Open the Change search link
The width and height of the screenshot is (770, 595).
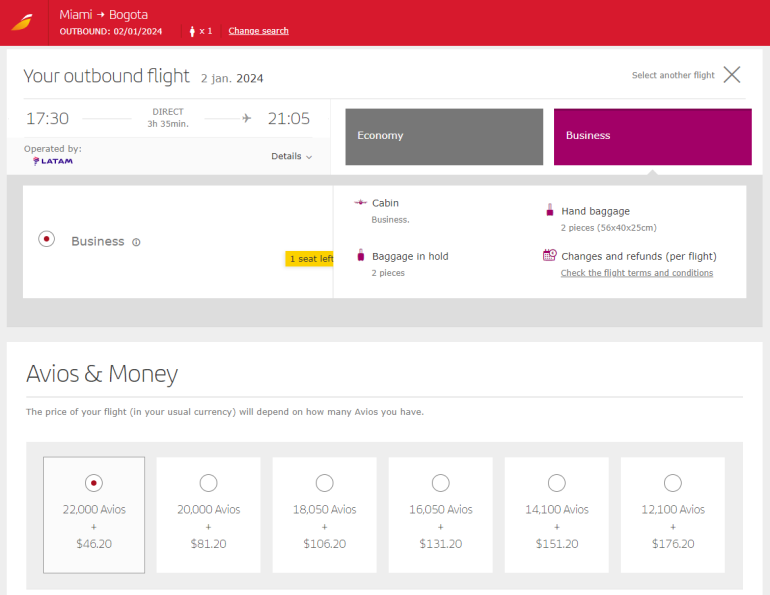click(x=258, y=31)
